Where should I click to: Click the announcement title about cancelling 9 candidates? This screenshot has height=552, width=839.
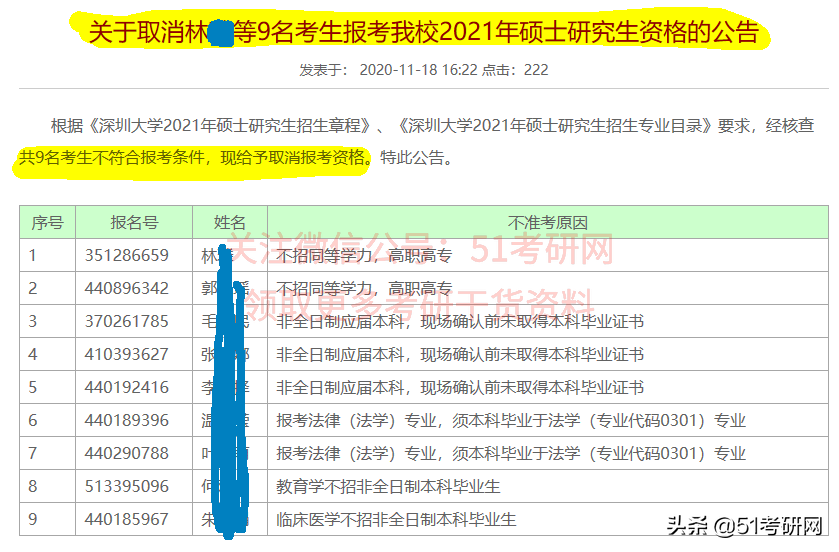coord(423,32)
